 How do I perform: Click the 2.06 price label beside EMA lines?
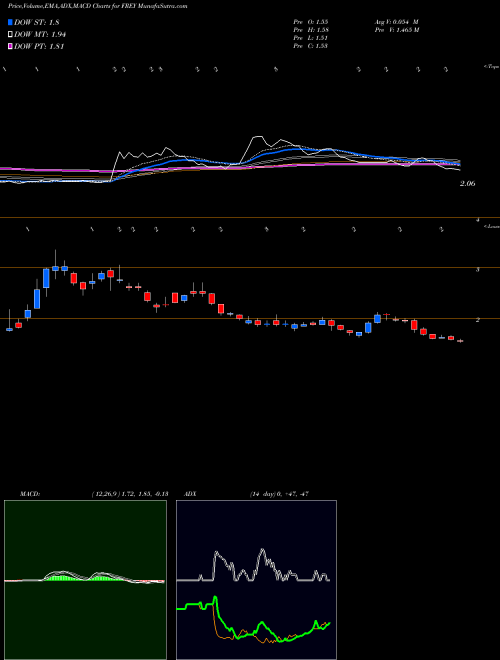point(468,184)
